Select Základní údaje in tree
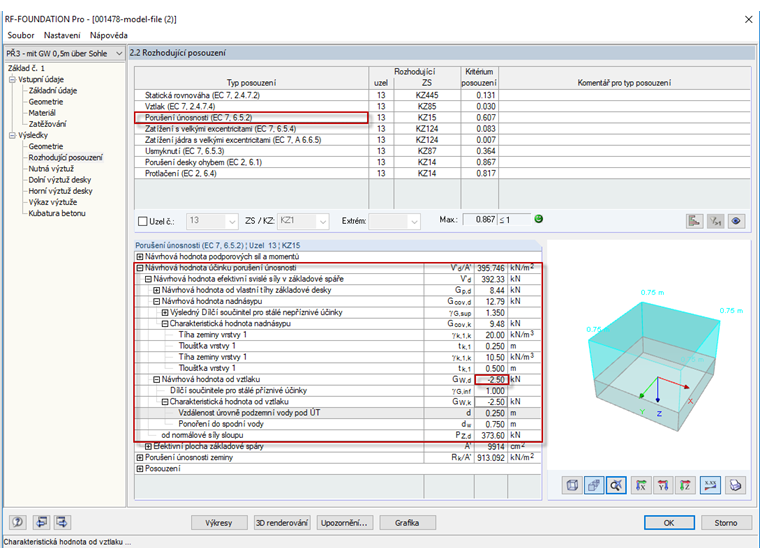Screen dimensions: 760x560 click(52, 91)
